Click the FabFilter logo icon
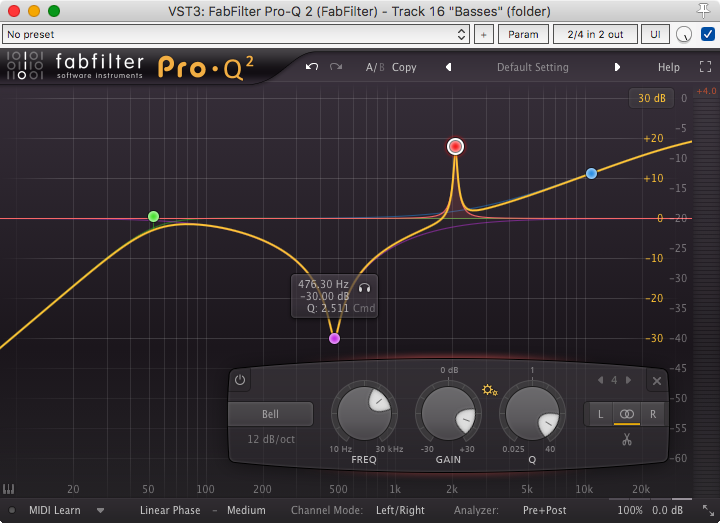The height and width of the screenshot is (523, 720). (x=25, y=66)
